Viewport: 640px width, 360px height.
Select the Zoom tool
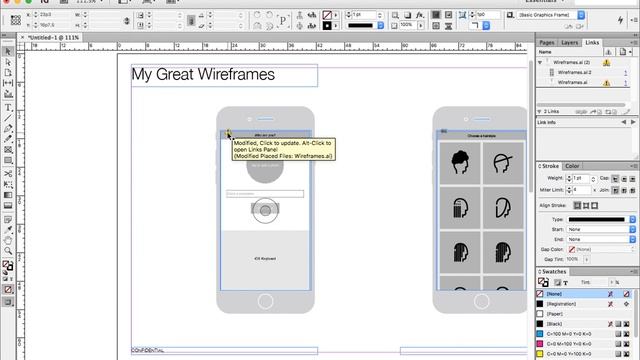pos(8,251)
